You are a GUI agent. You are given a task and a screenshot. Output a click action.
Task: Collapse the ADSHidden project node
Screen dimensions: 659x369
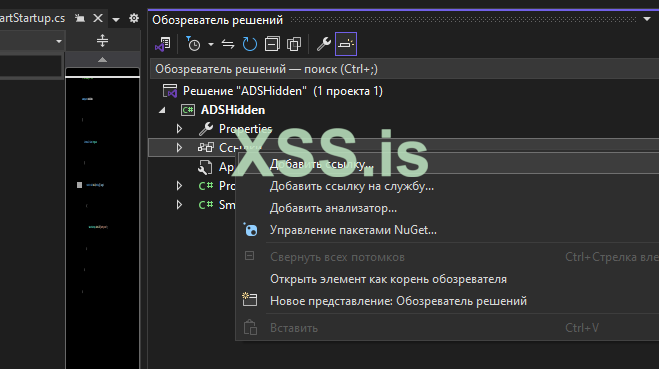tap(162, 110)
